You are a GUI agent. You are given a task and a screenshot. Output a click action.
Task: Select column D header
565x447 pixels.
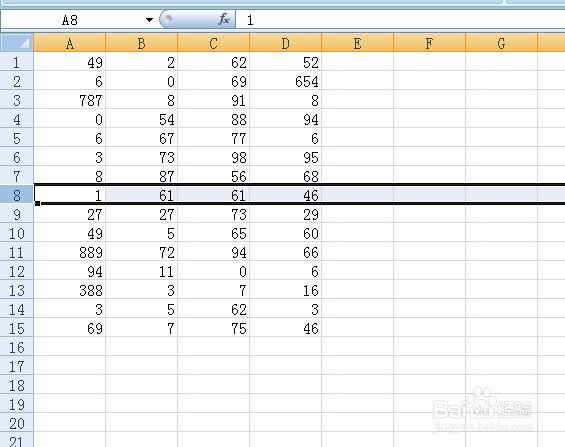click(285, 43)
